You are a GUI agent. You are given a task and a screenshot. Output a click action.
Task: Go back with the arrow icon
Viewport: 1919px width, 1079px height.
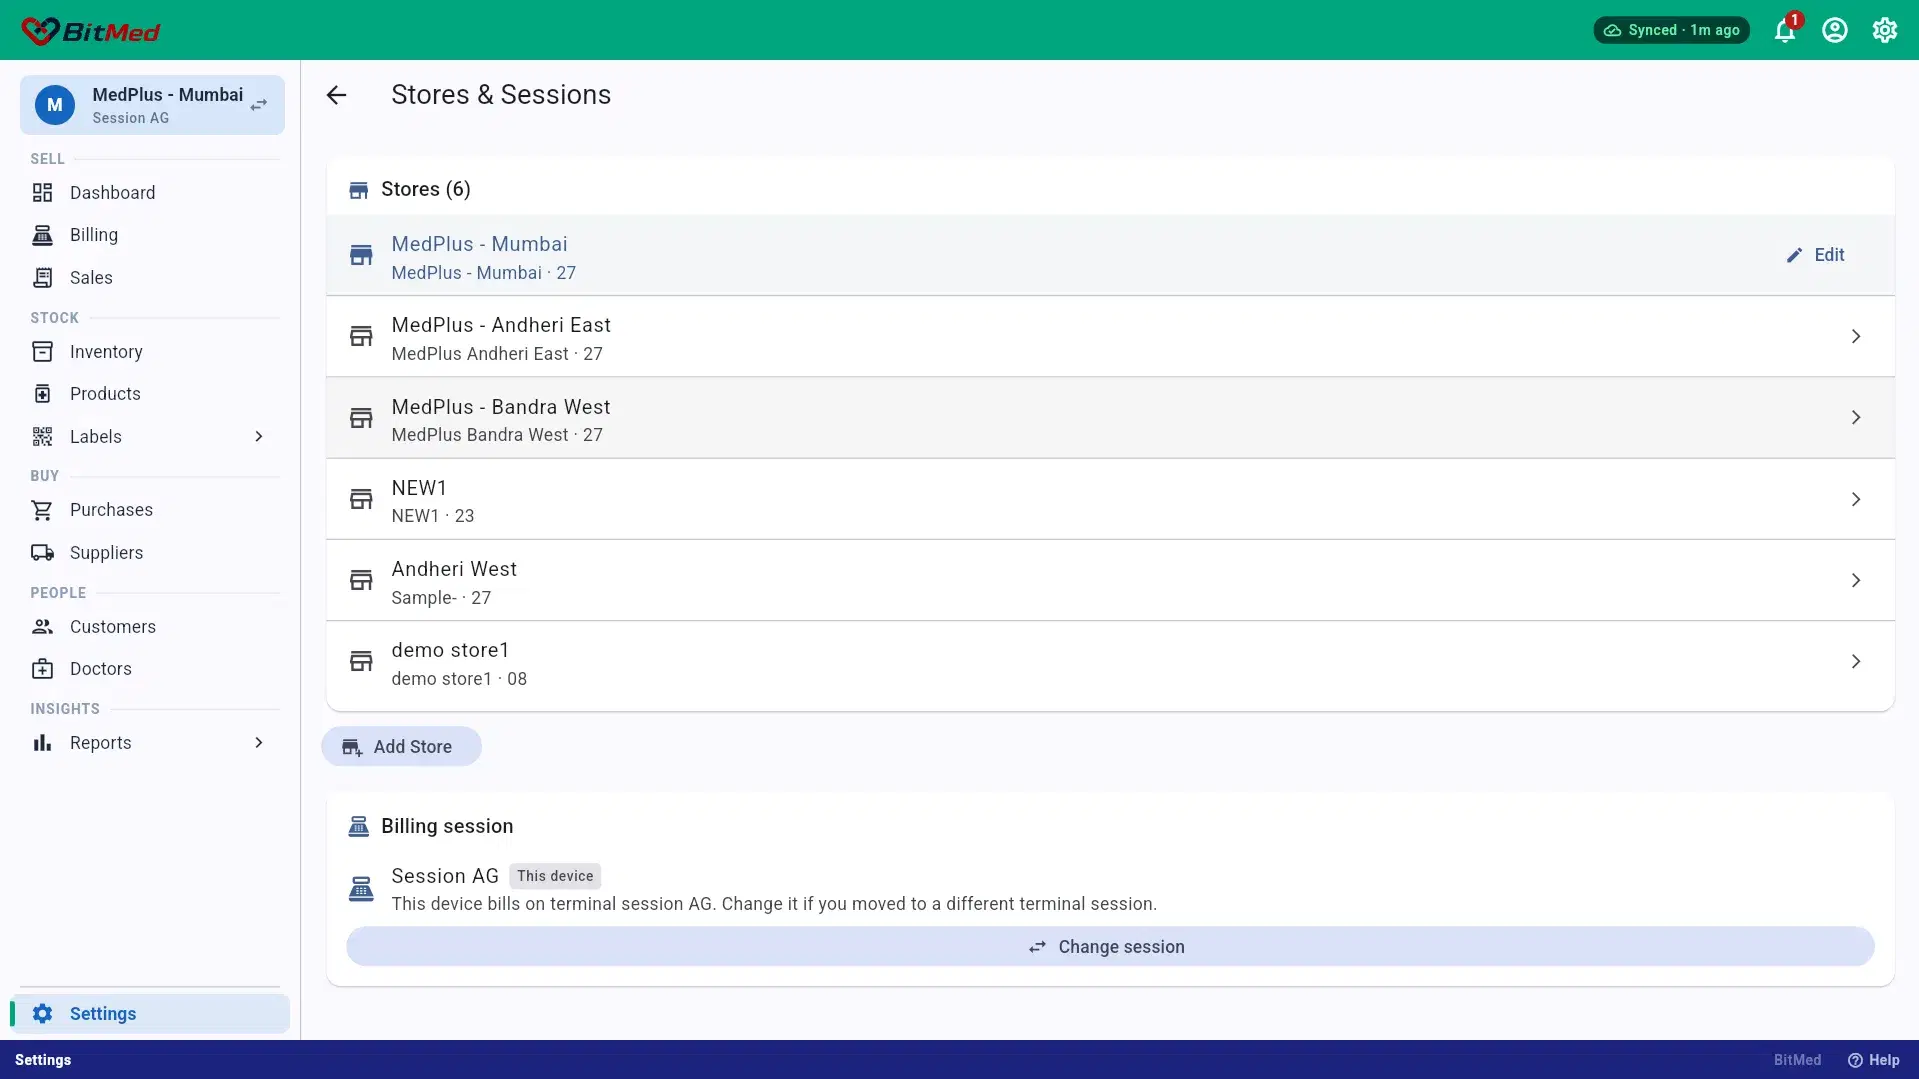pyautogui.click(x=336, y=95)
